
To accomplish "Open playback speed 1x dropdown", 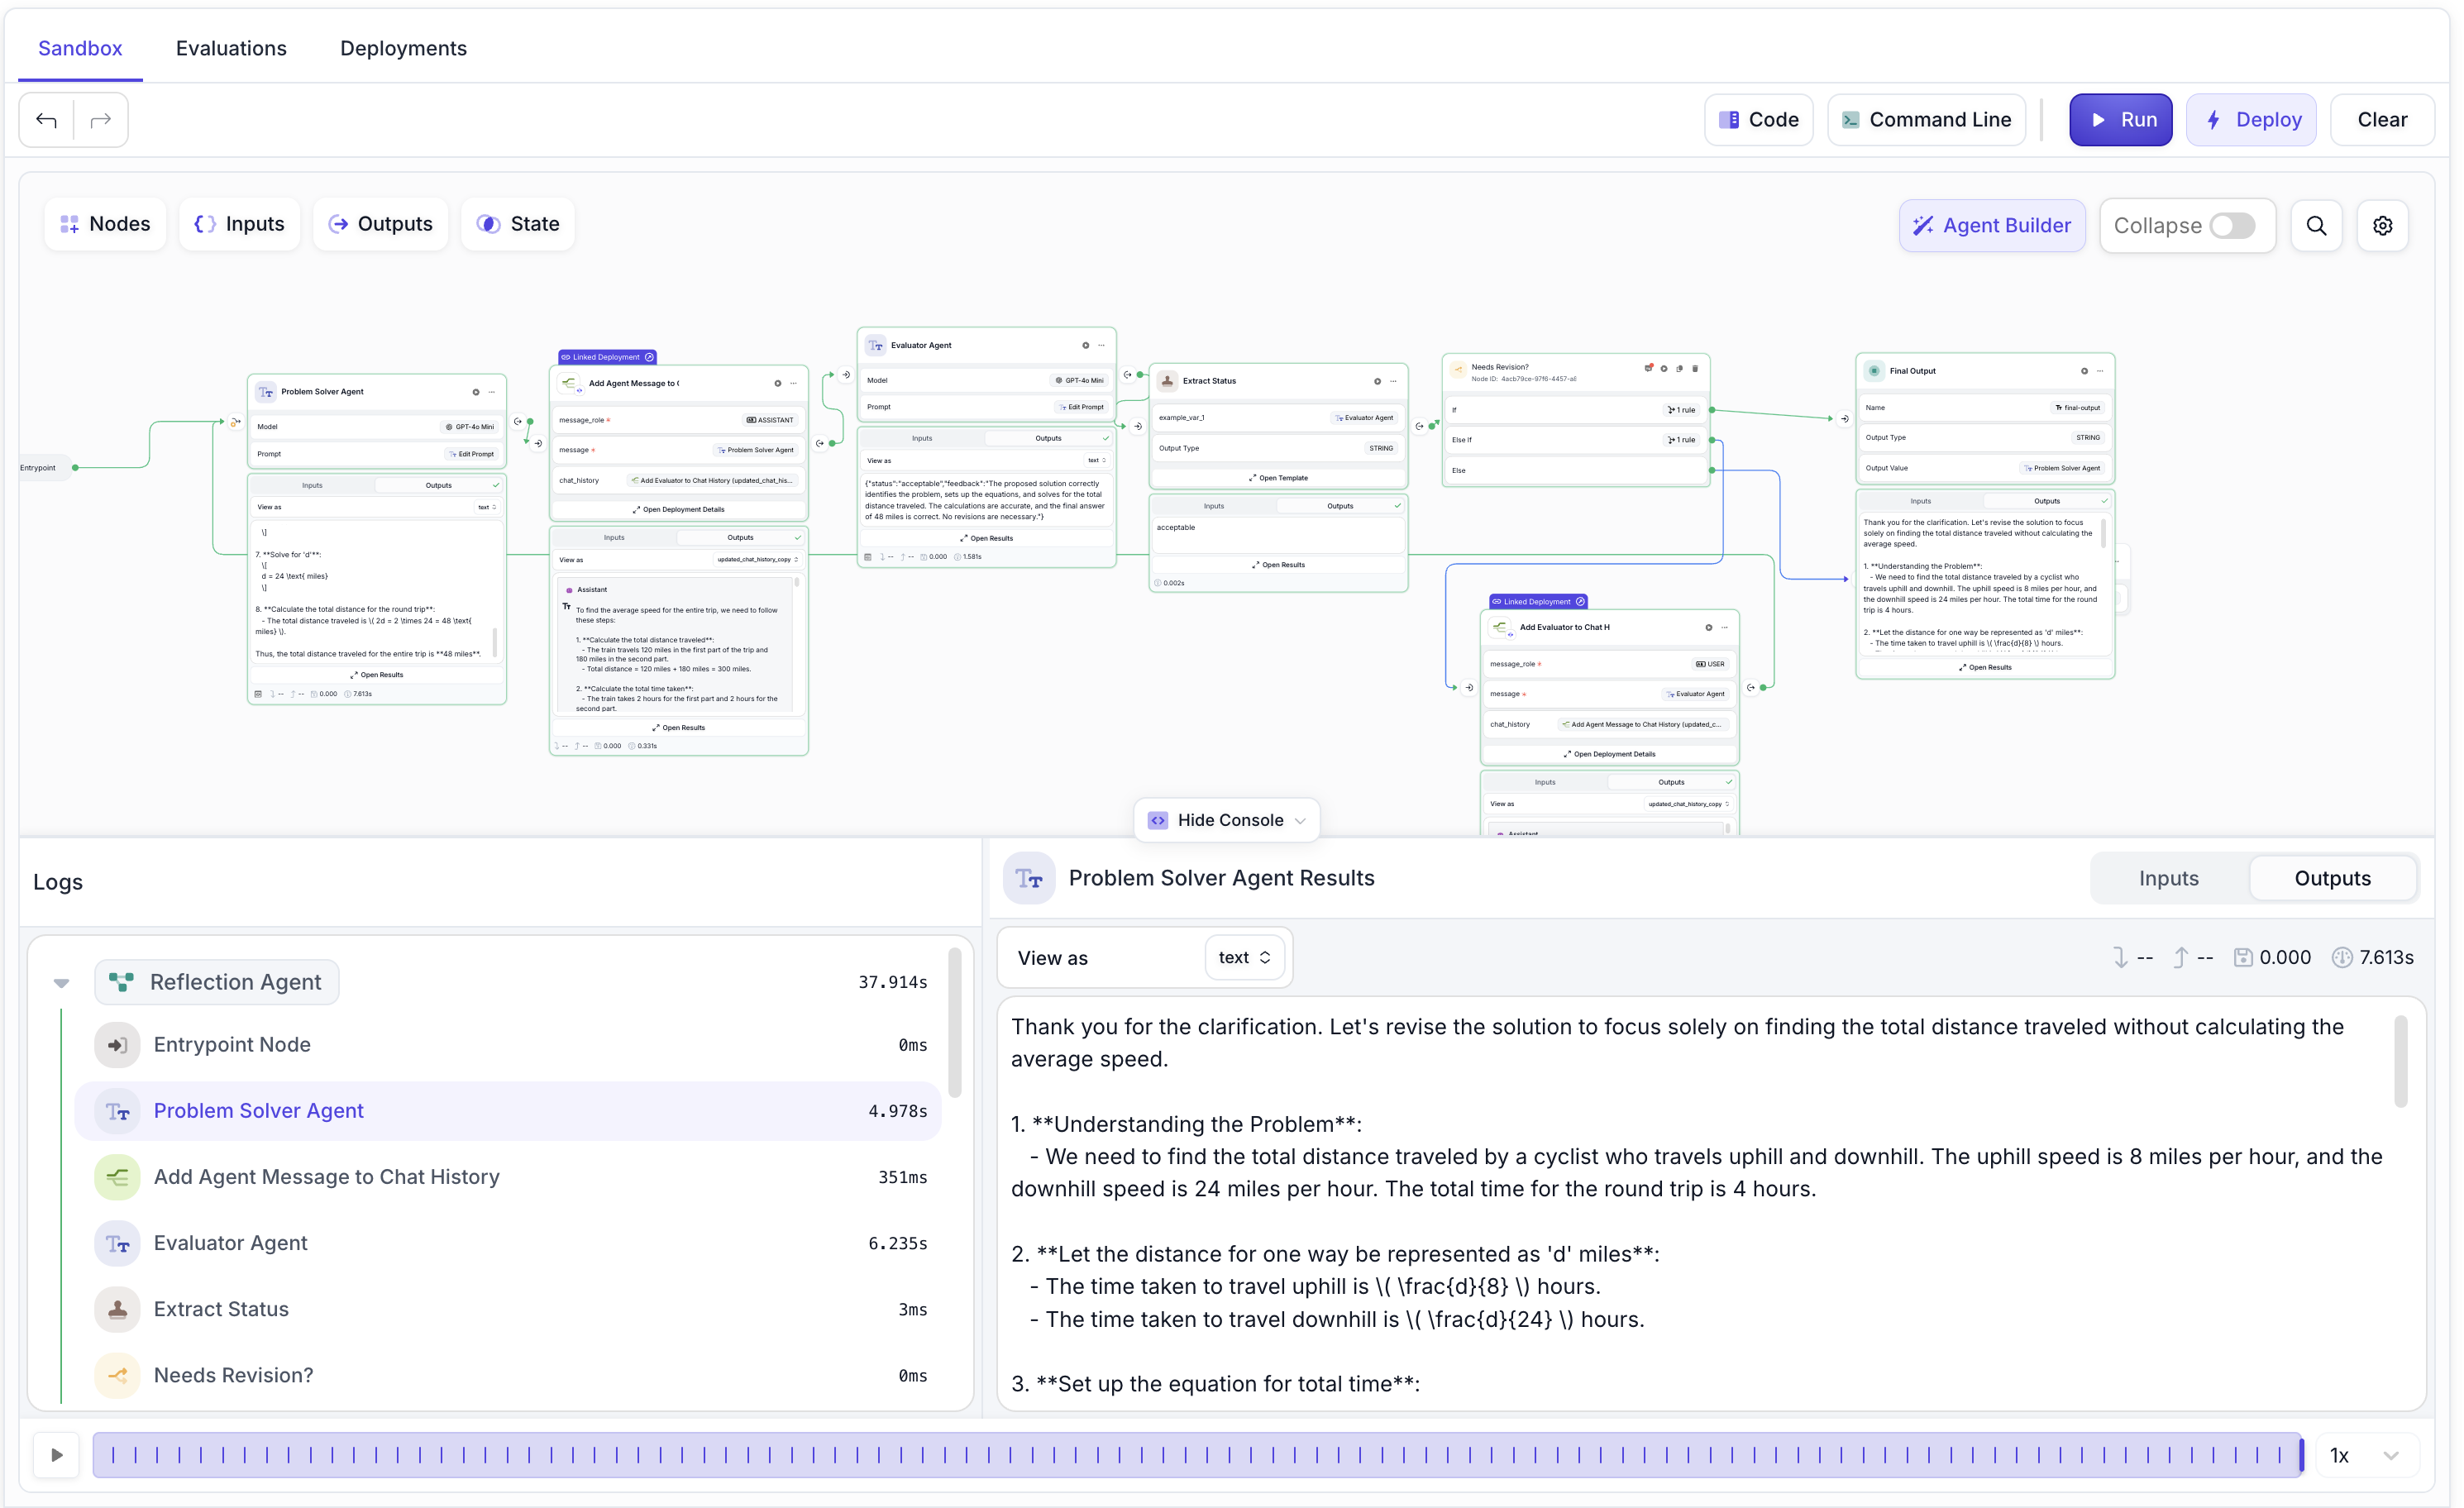I will click(2365, 1455).
